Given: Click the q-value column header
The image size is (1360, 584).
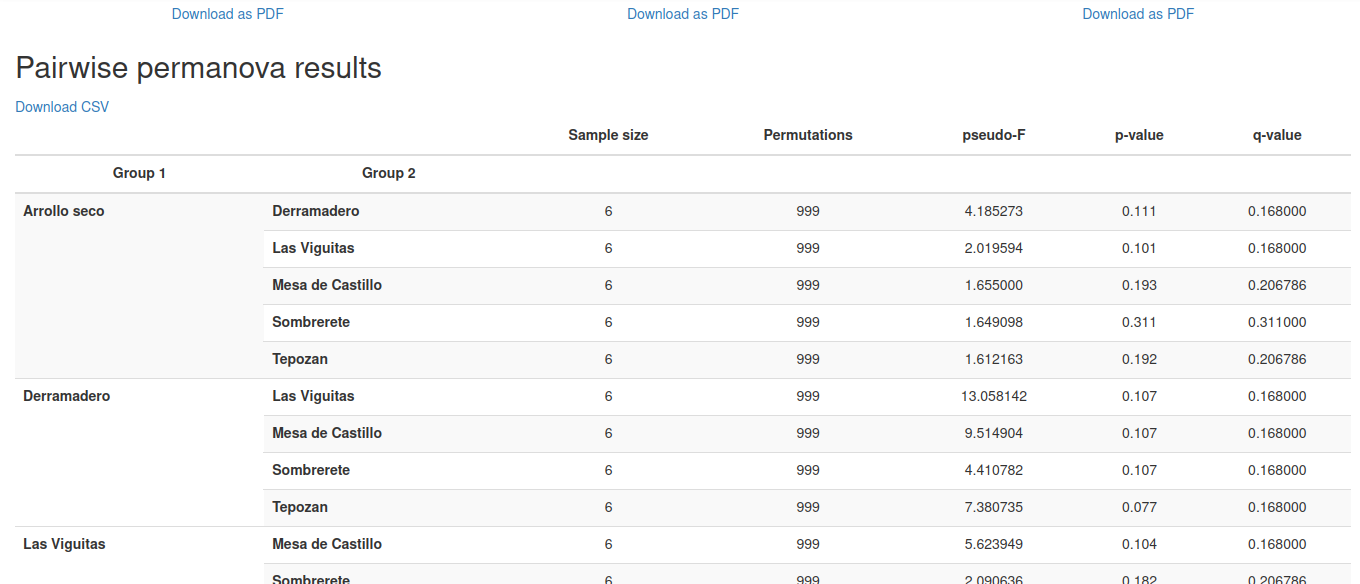Looking at the screenshot, I should [x=1277, y=135].
